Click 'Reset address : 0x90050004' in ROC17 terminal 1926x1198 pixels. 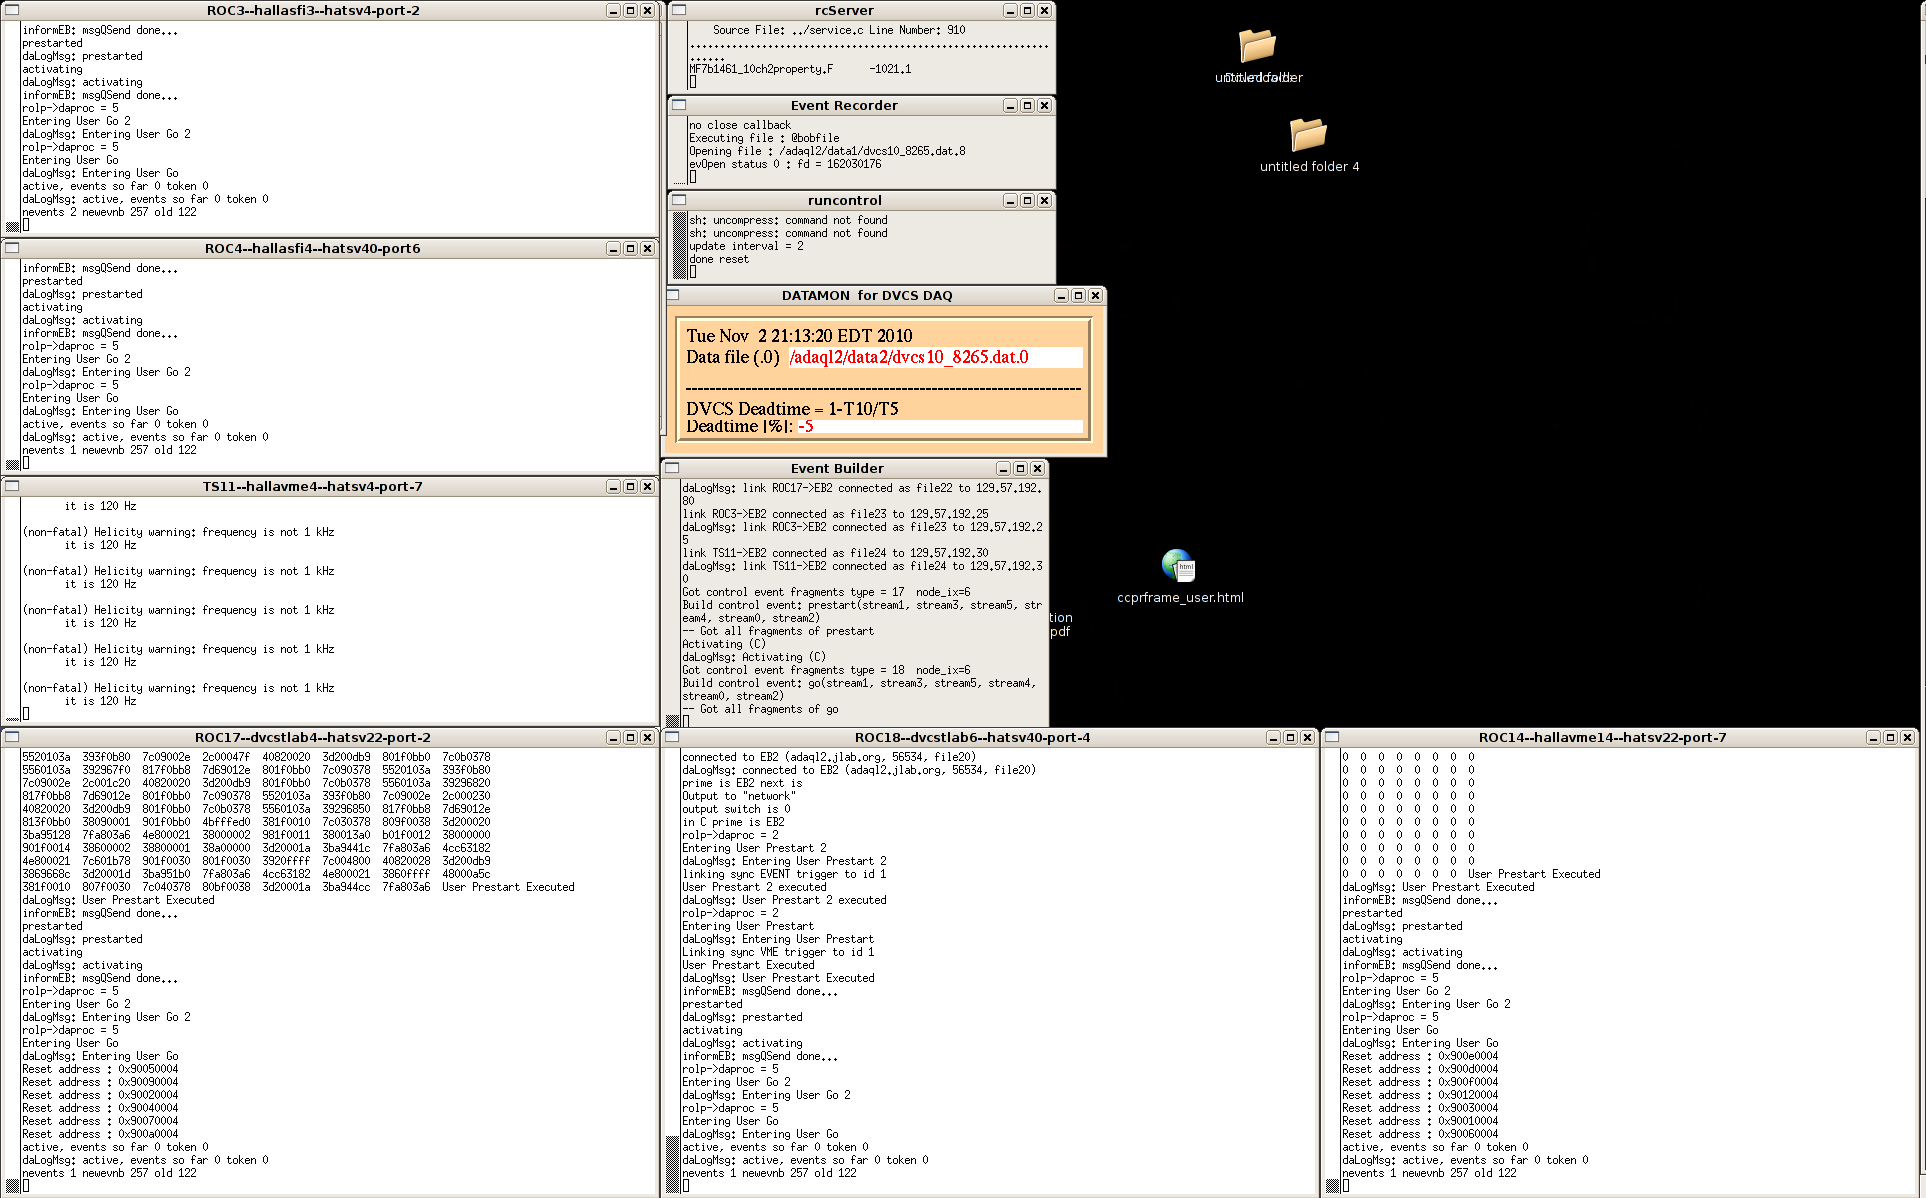coord(100,1069)
